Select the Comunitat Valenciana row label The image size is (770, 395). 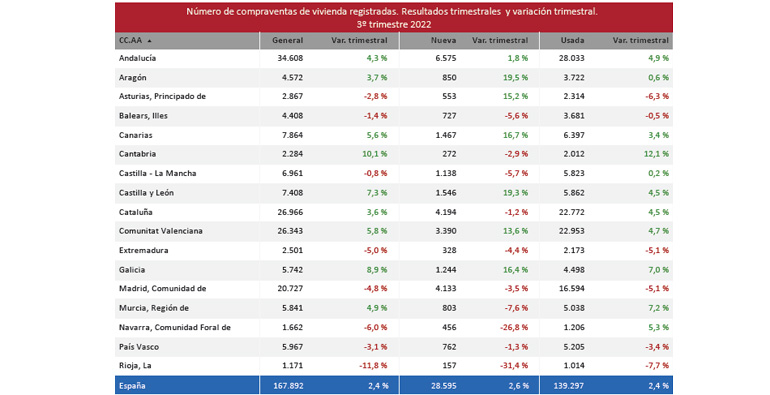161,231
